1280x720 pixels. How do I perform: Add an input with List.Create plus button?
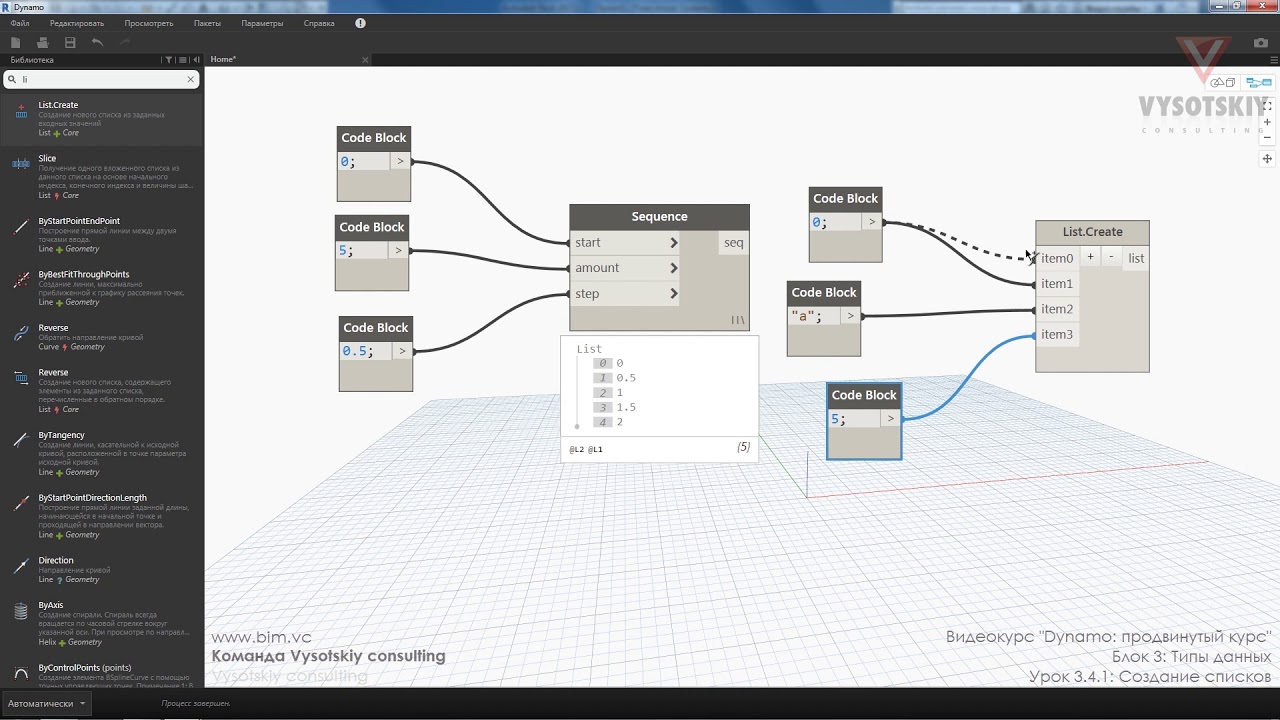point(1091,257)
